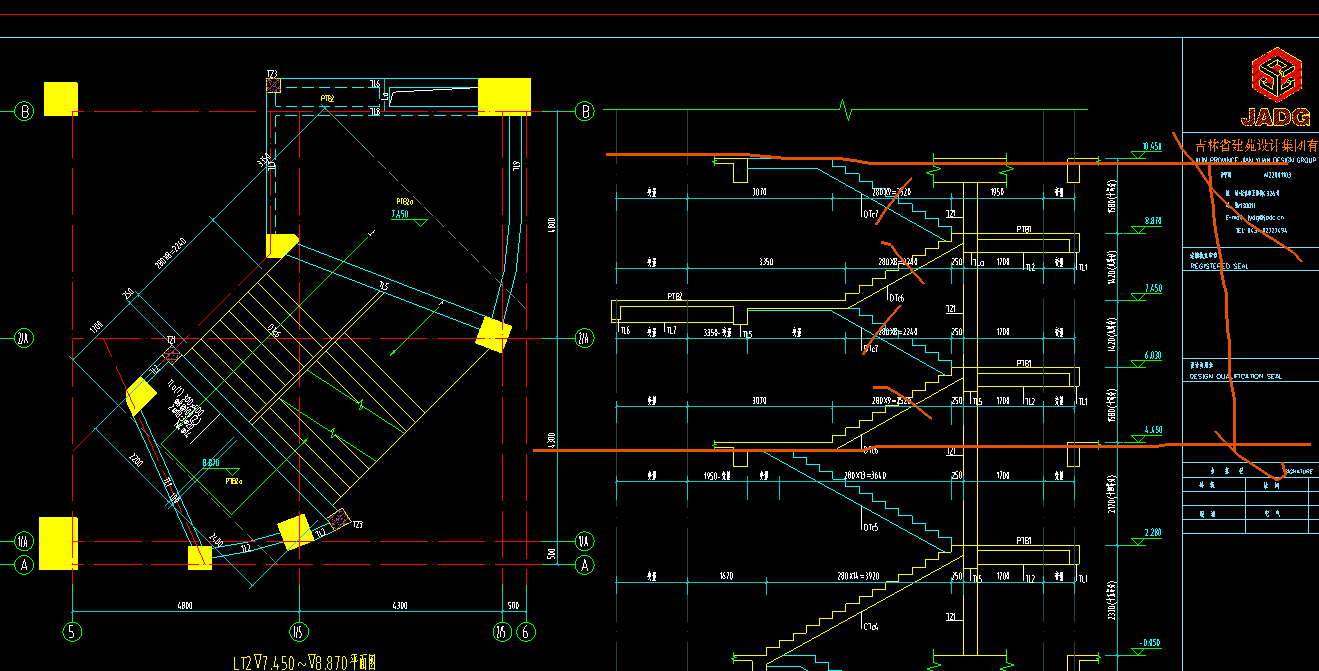Click the large yellow column near grid B and 6
This screenshot has width=1319, height=671.
click(x=504, y=96)
